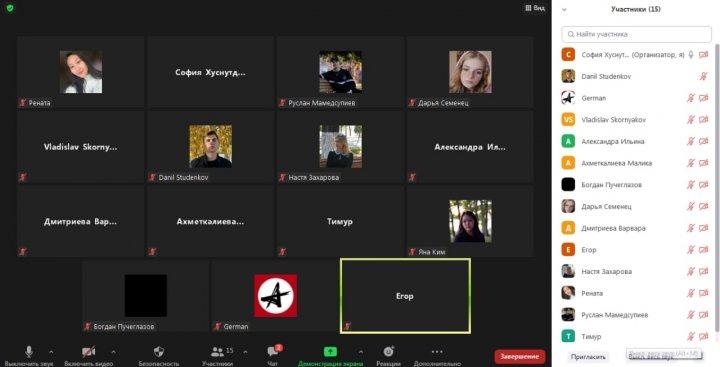
Task: Click the red Завершение end button
Action: click(520, 356)
